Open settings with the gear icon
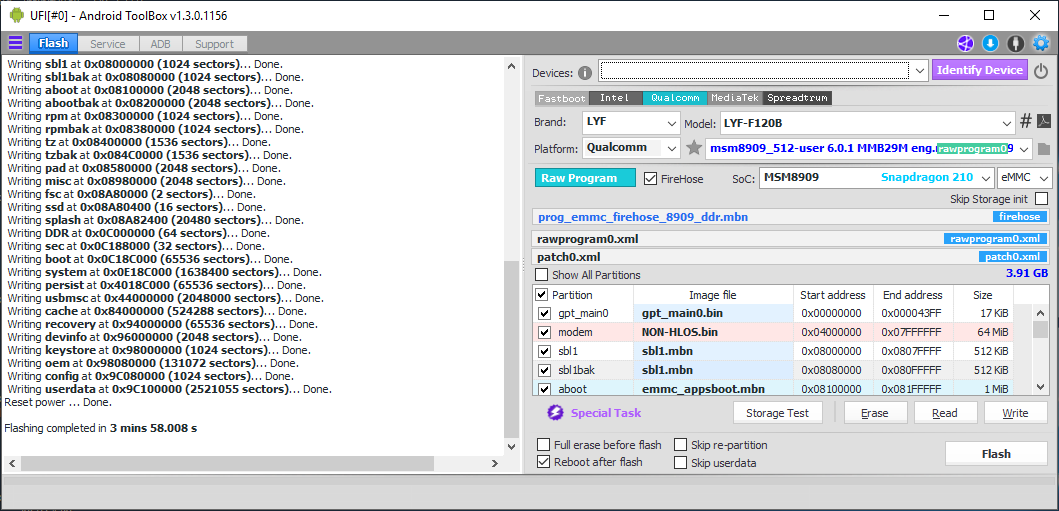Viewport: 1059px width, 511px height. 1041,44
